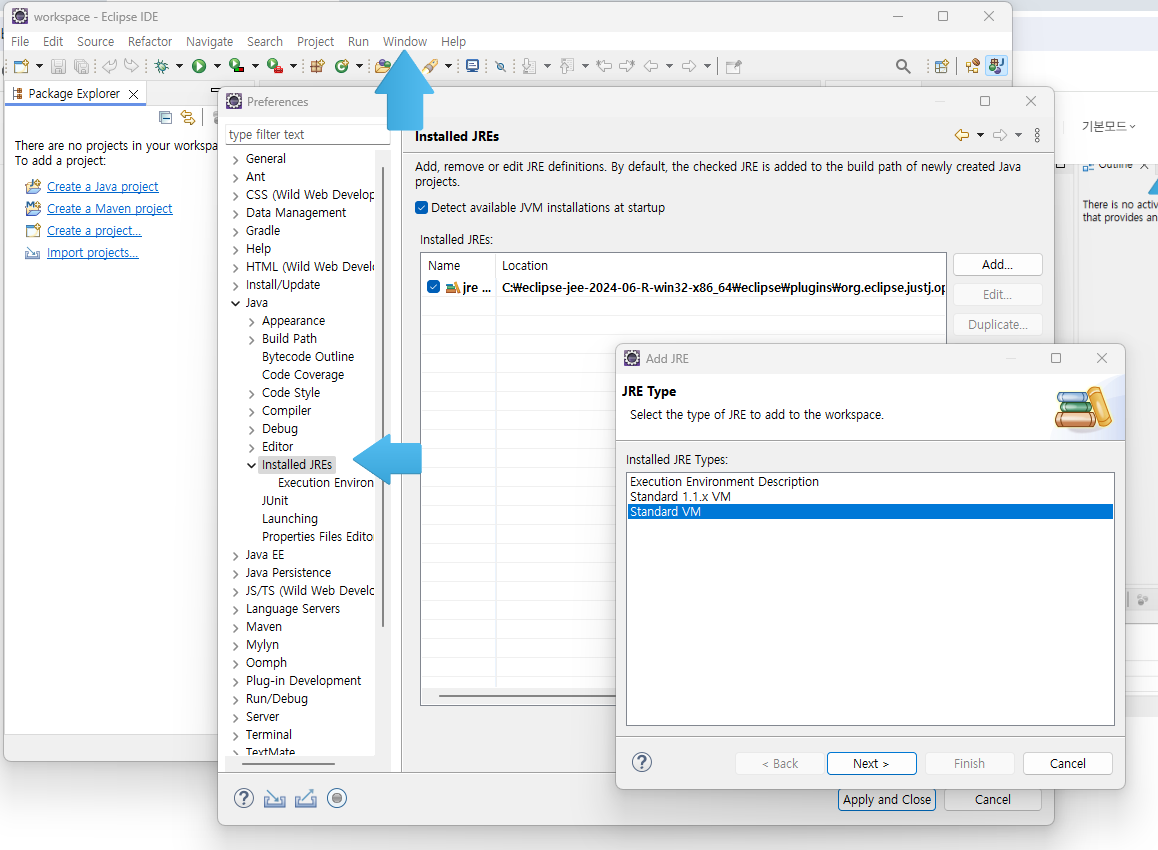Click the Run External Tools toolbar icon

click(x=275, y=66)
